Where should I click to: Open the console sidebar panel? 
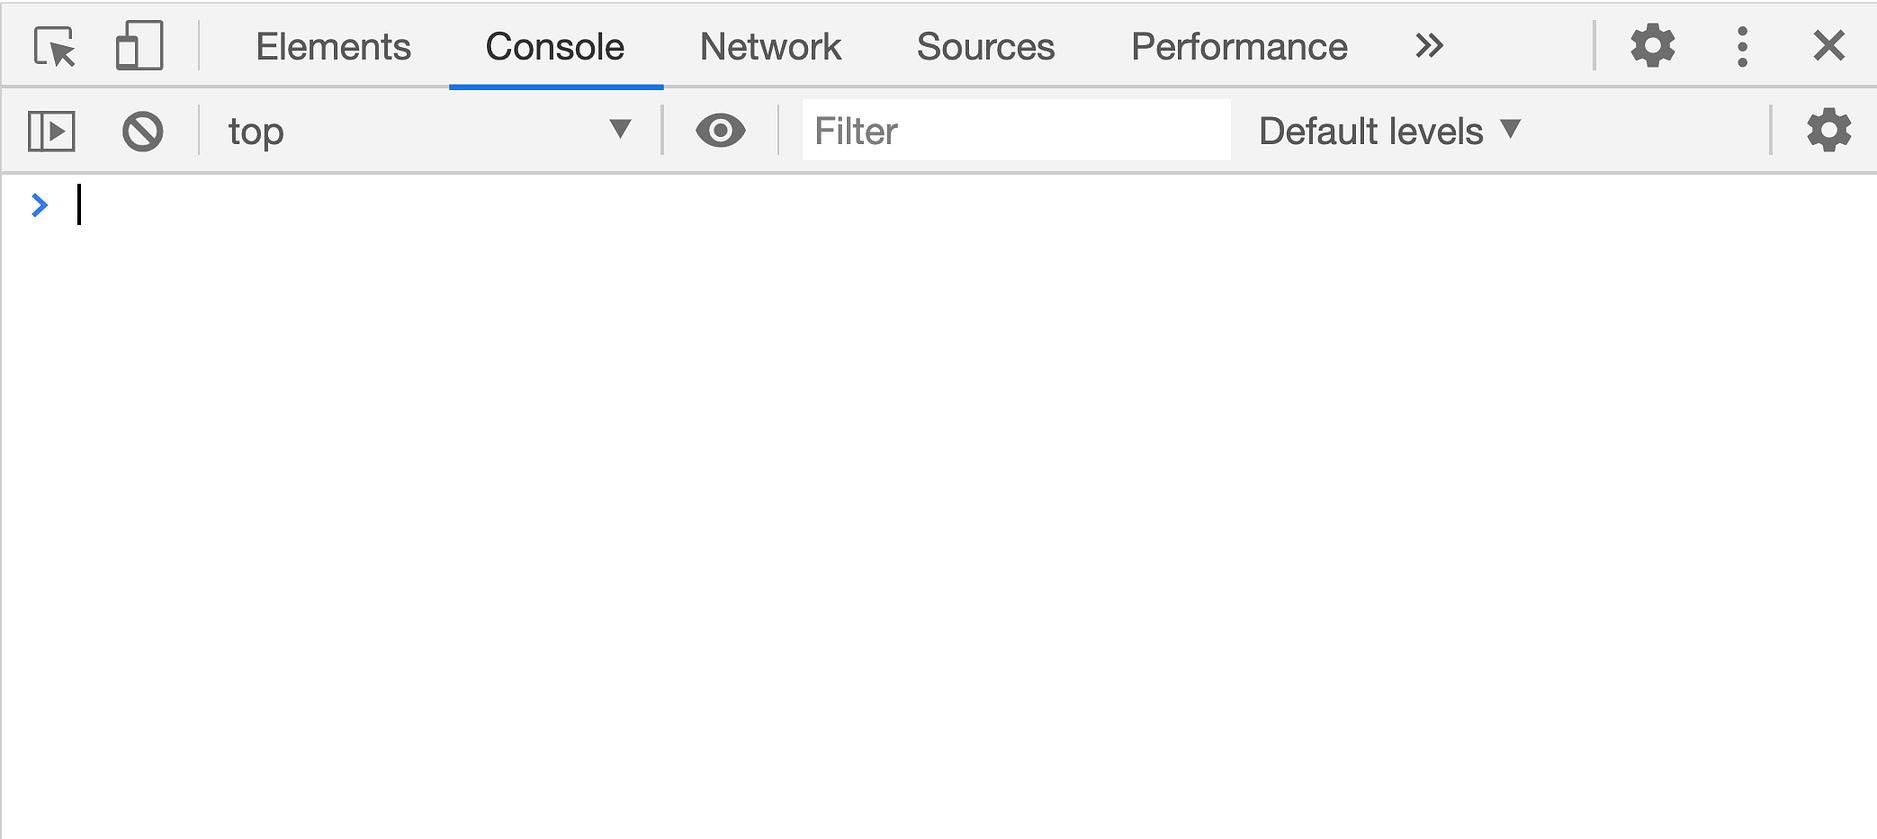tap(51, 130)
